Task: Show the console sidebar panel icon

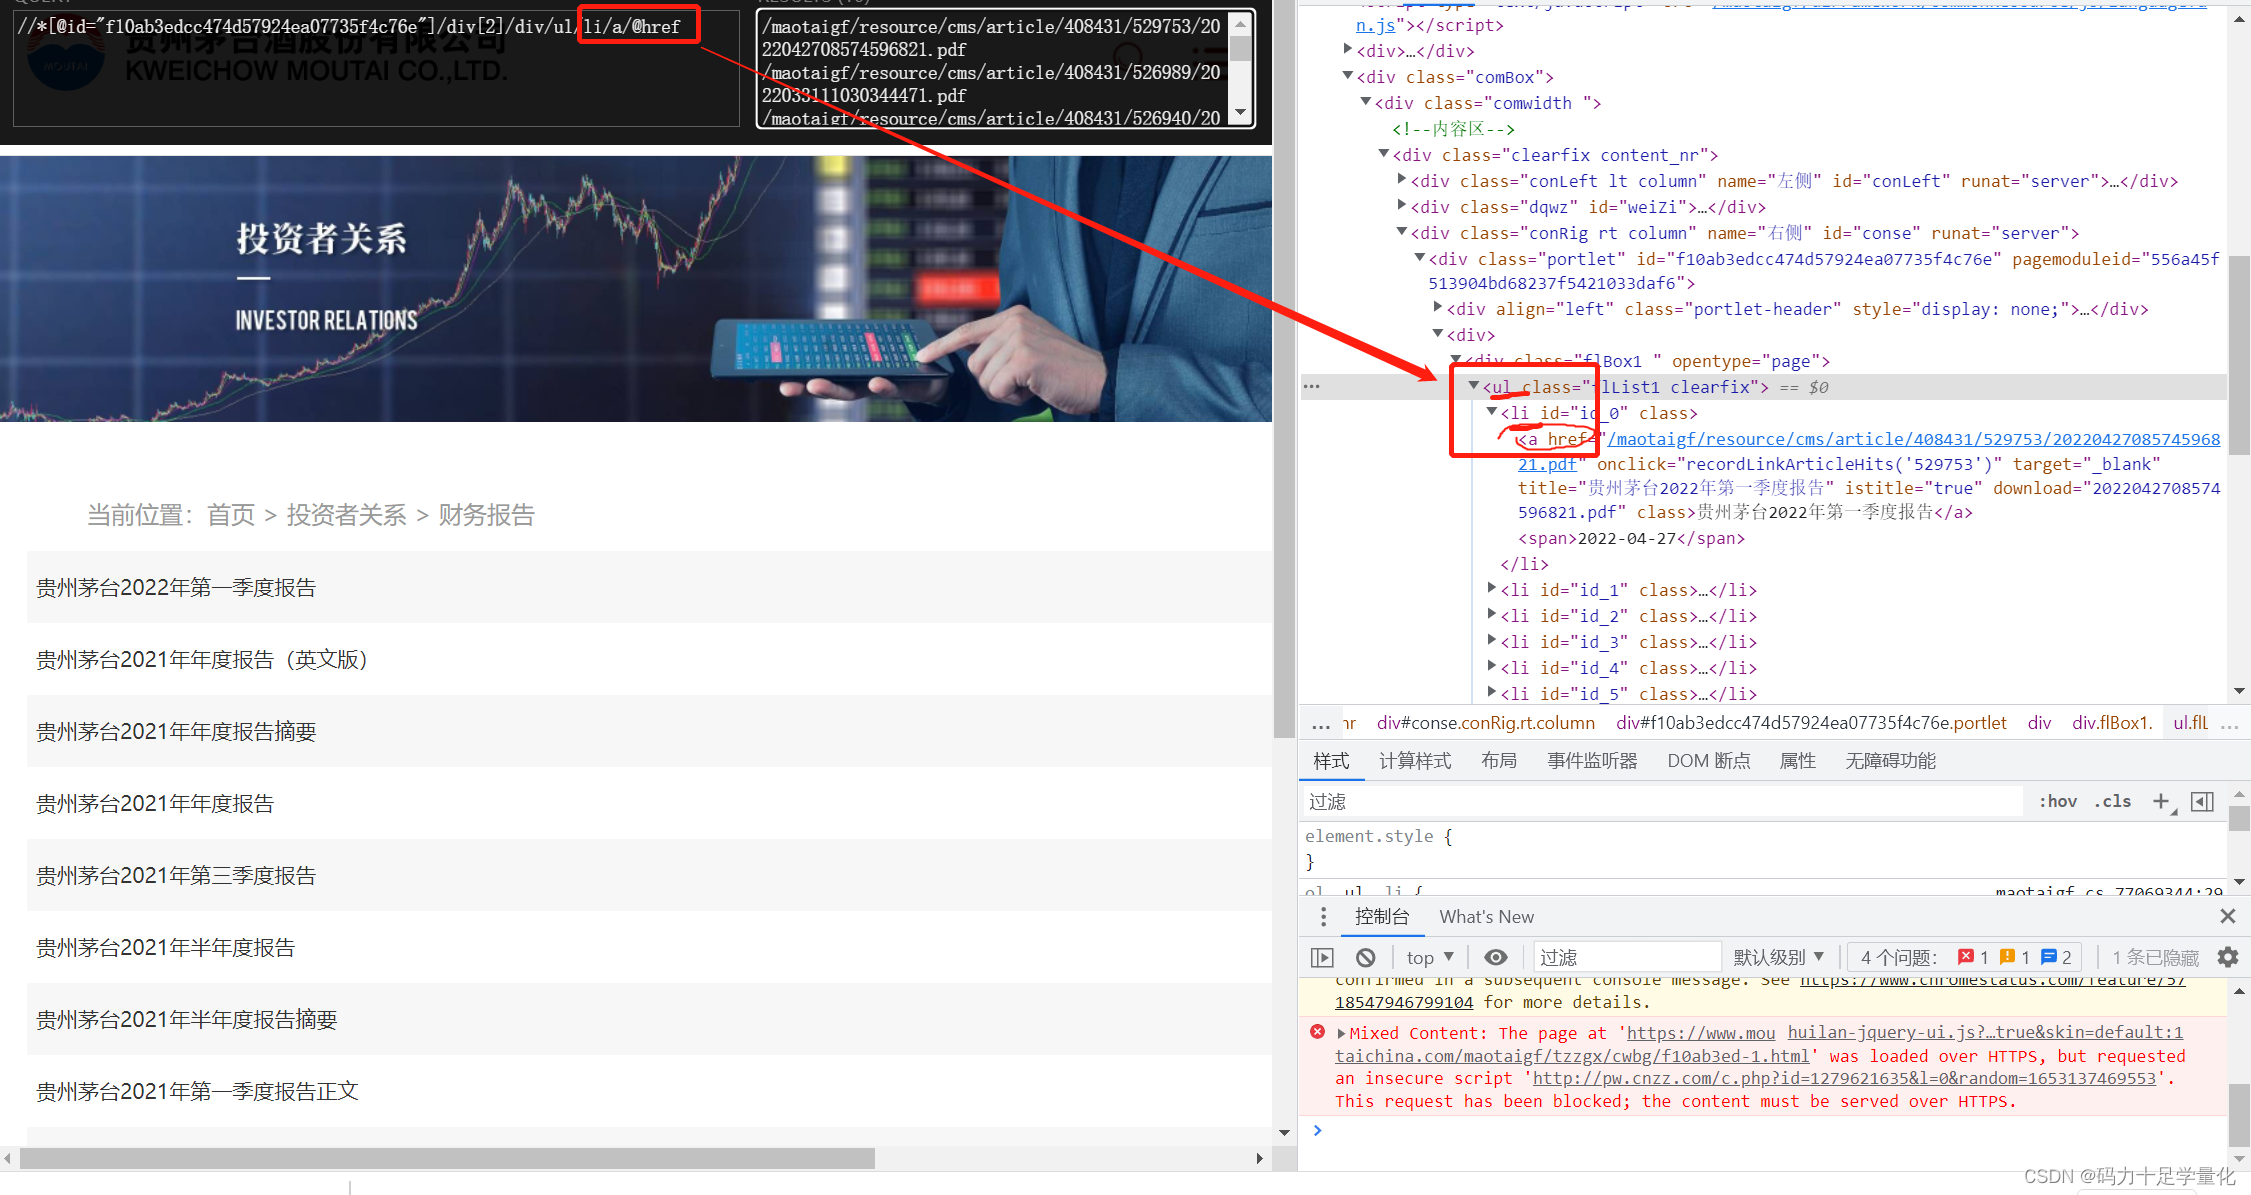Action: click(x=1322, y=957)
